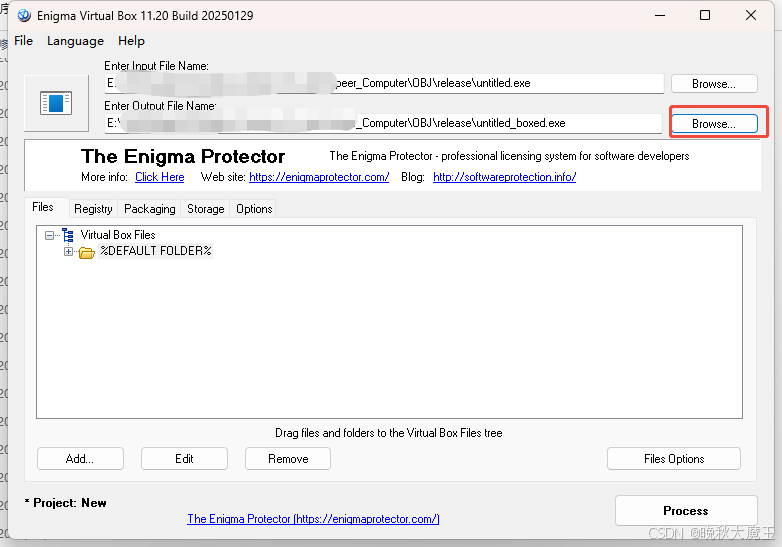Viewport: 782px width, 547px height.
Task: Open the https://enigmaprotector.com/ web site link
Action: [319, 177]
